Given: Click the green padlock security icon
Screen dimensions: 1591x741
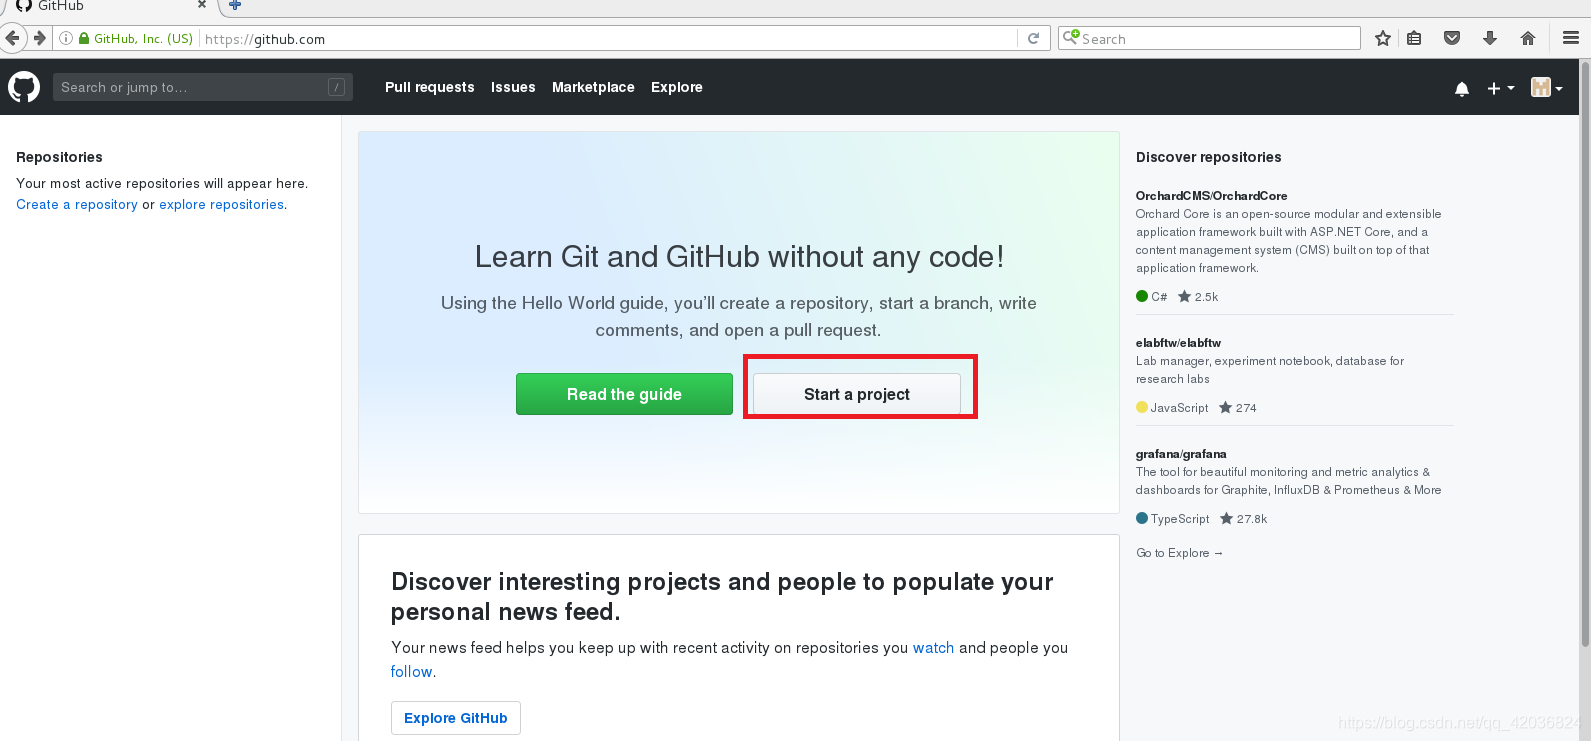Looking at the screenshot, I should click(84, 38).
